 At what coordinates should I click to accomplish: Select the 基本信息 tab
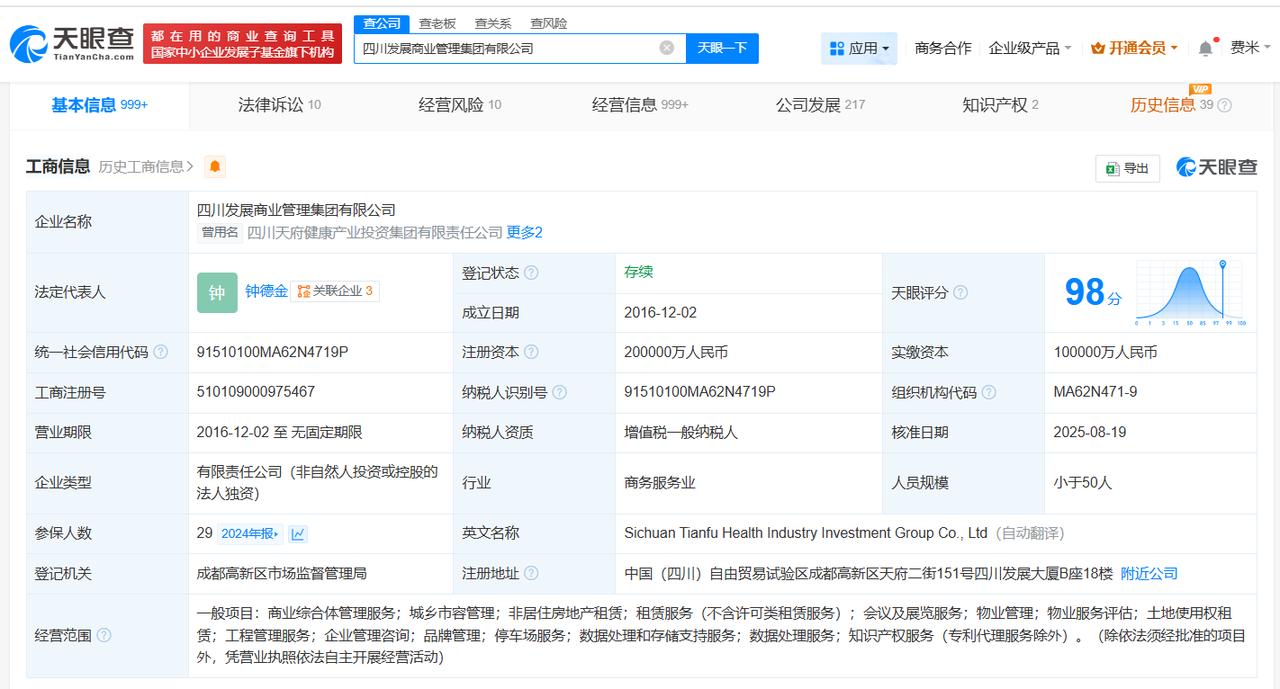tap(99, 105)
